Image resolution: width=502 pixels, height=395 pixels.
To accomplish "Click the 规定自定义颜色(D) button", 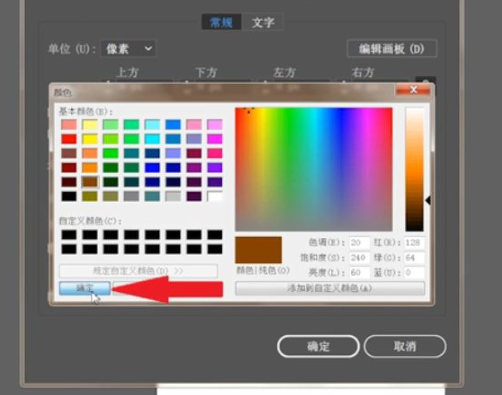I will click(x=138, y=271).
